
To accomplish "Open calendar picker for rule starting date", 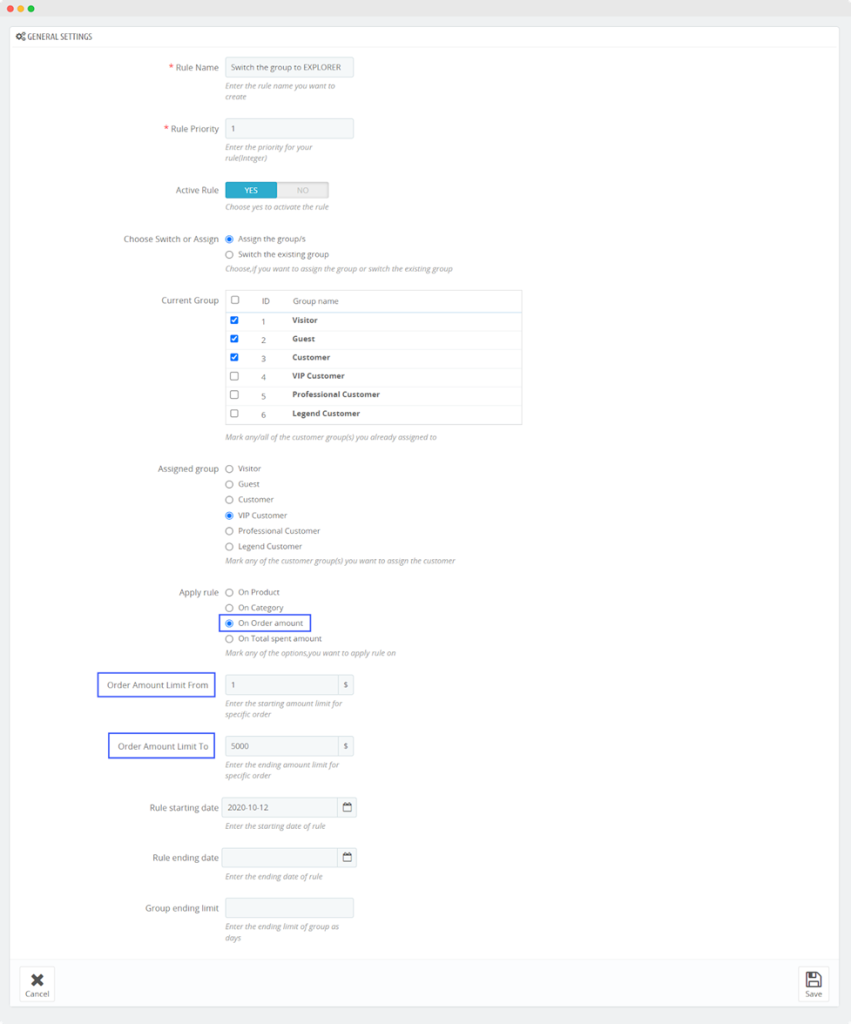I will pos(347,807).
